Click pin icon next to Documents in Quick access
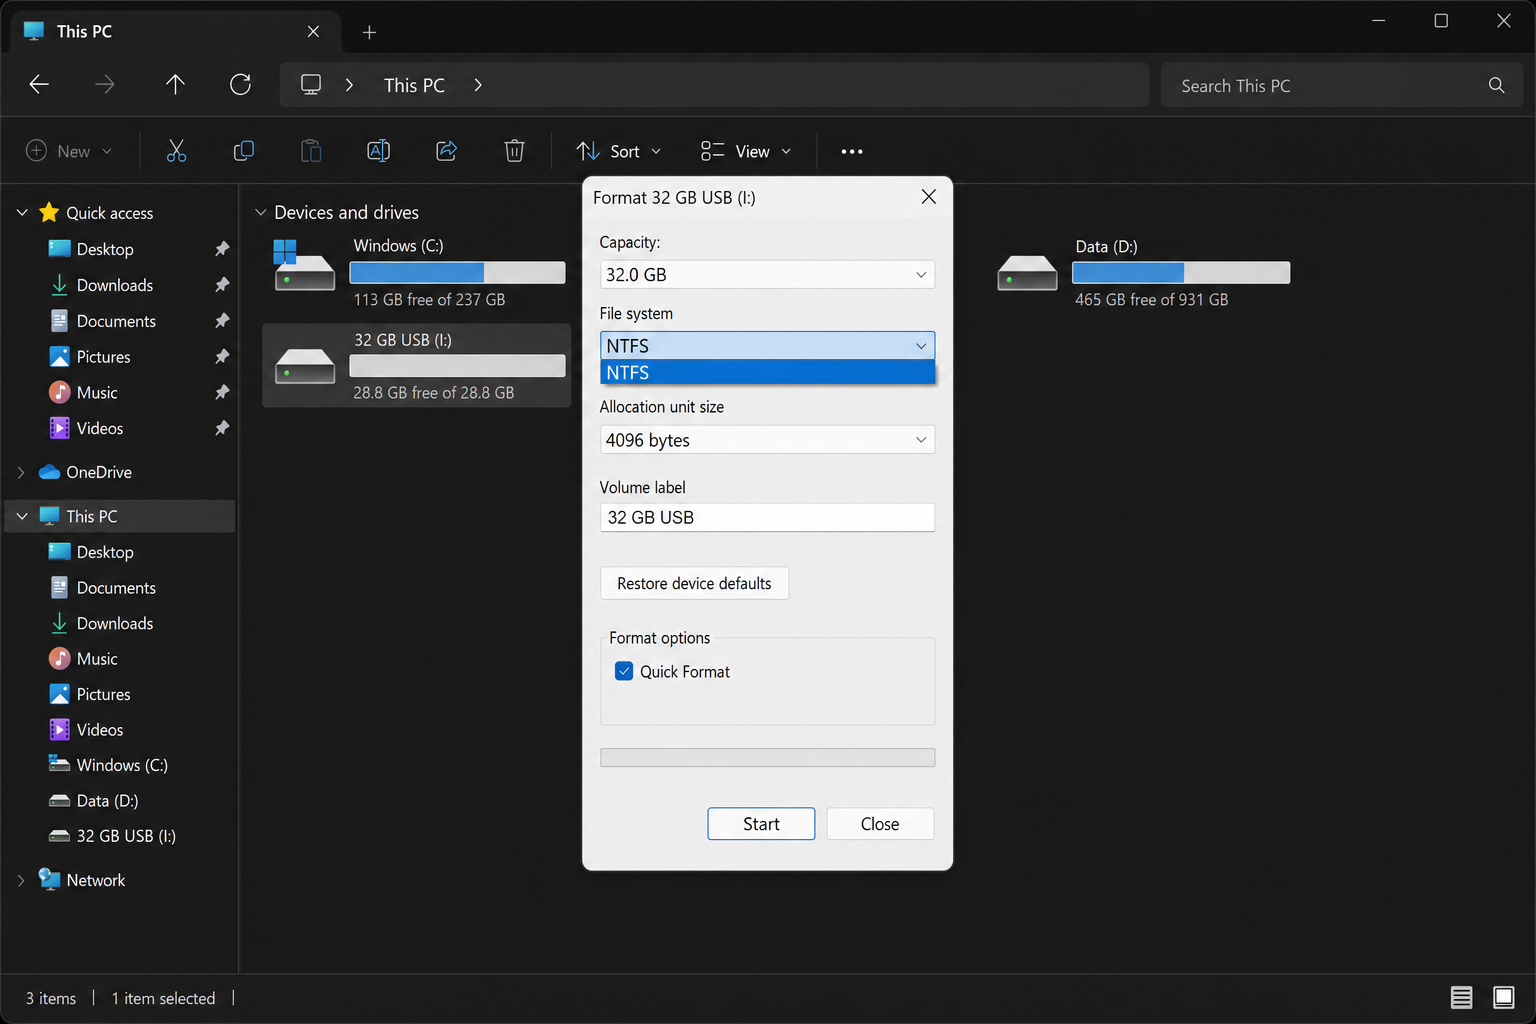 click(x=221, y=321)
